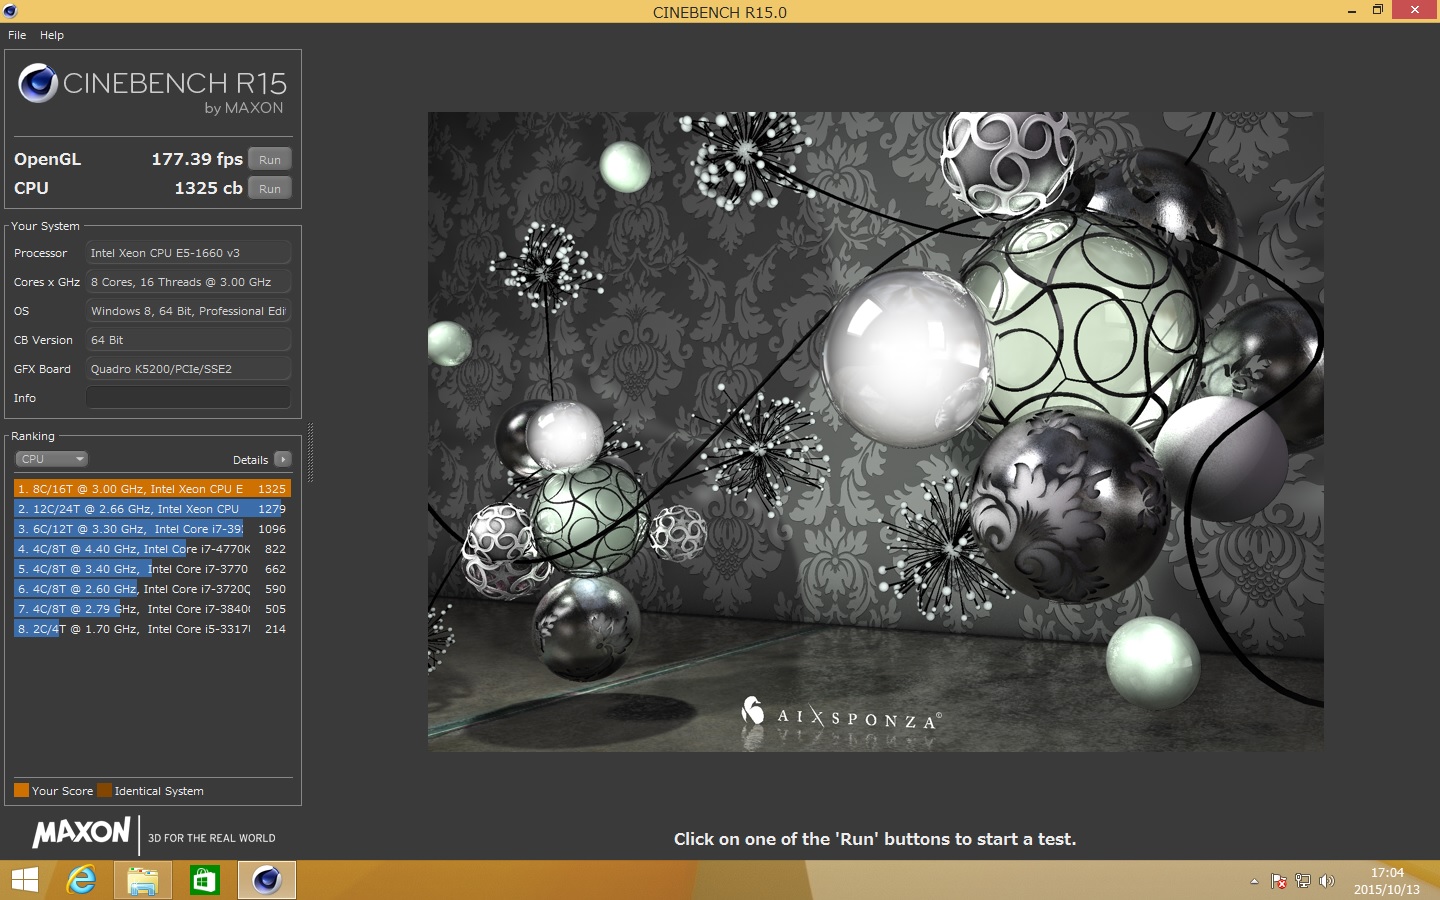Viewport: 1440px width, 900px height.
Task: Click the MAXON logo at bottom
Action: (81, 833)
